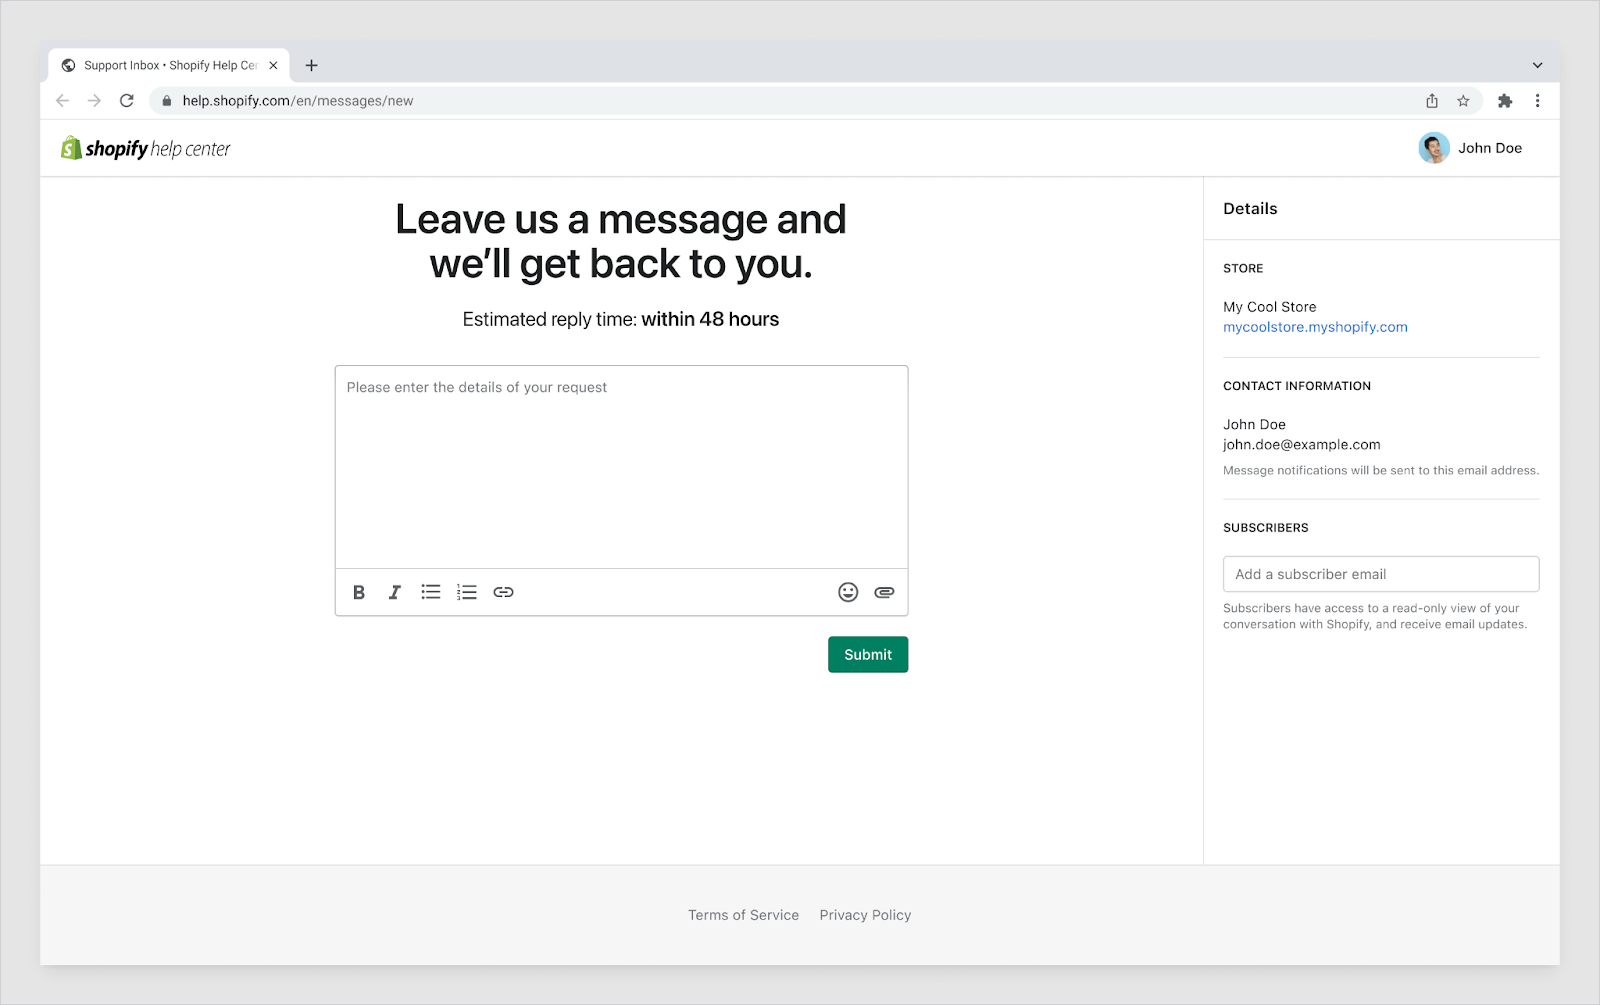Insert a hyperlink into the message
The width and height of the screenshot is (1600, 1005).
point(503,592)
